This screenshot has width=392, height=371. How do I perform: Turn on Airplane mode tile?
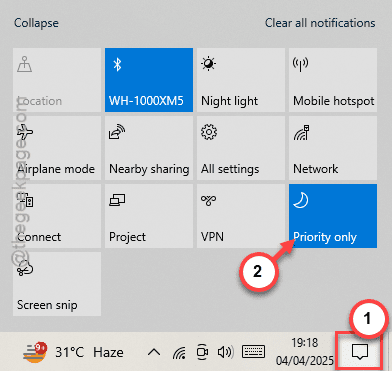57,148
